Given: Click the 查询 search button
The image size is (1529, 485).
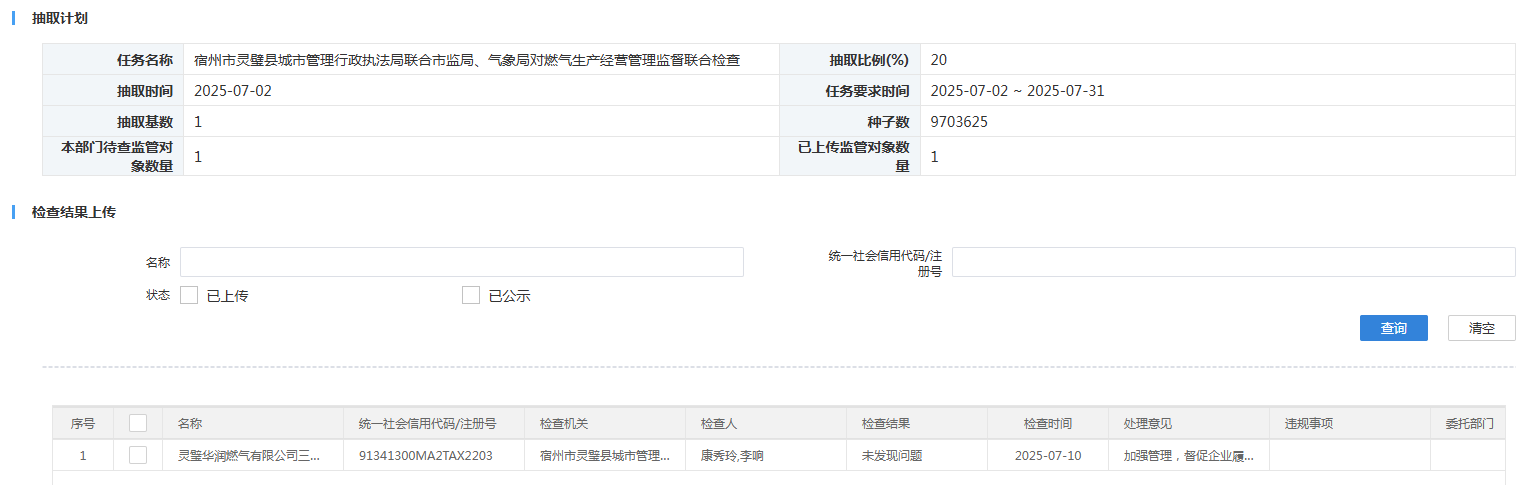Looking at the screenshot, I should pyautogui.click(x=1393, y=328).
